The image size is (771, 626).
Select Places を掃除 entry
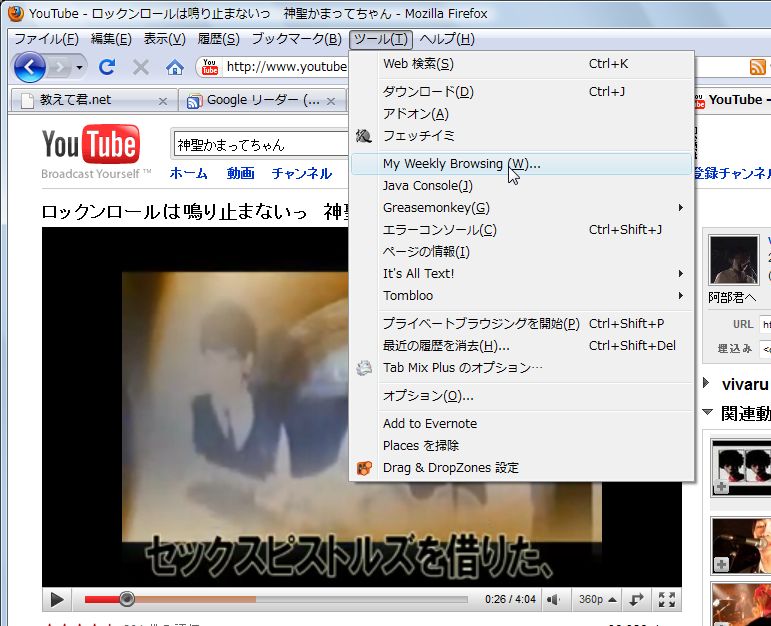coord(521,446)
